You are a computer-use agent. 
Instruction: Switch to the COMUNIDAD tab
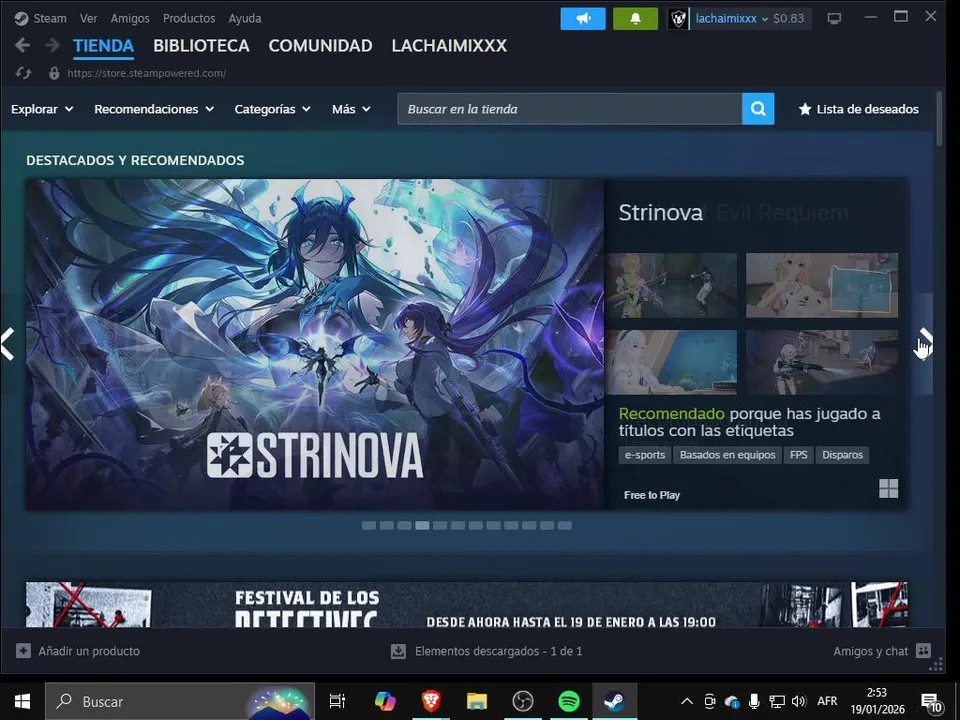click(x=320, y=46)
